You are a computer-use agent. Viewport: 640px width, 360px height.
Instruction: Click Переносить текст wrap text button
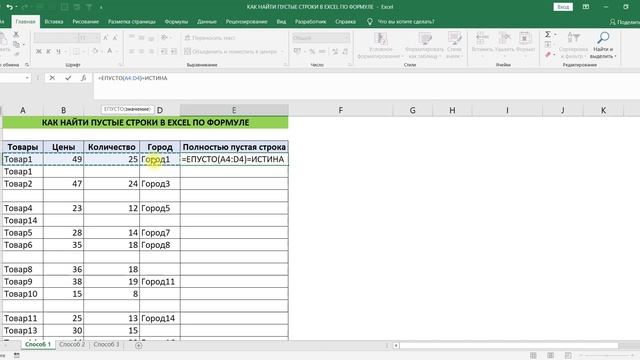coord(210,38)
